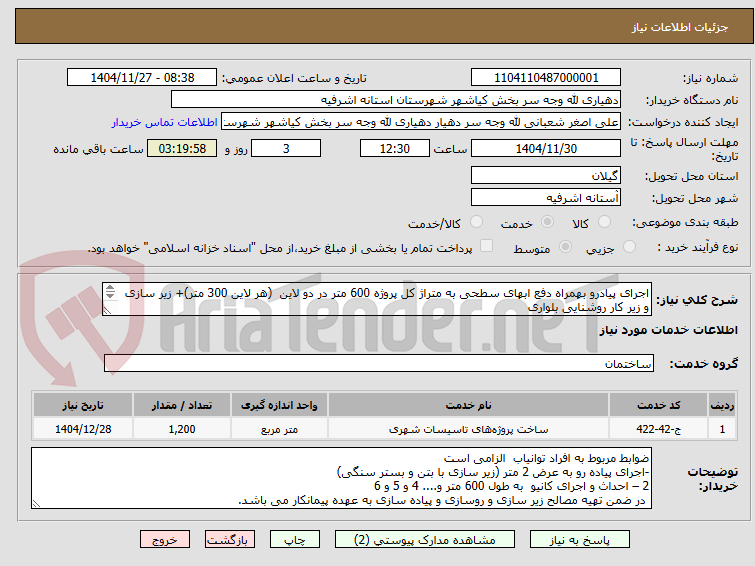755x566 pixels.
Task: Click the نام دستگاه خریدار field
Action: tap(396, 100)
